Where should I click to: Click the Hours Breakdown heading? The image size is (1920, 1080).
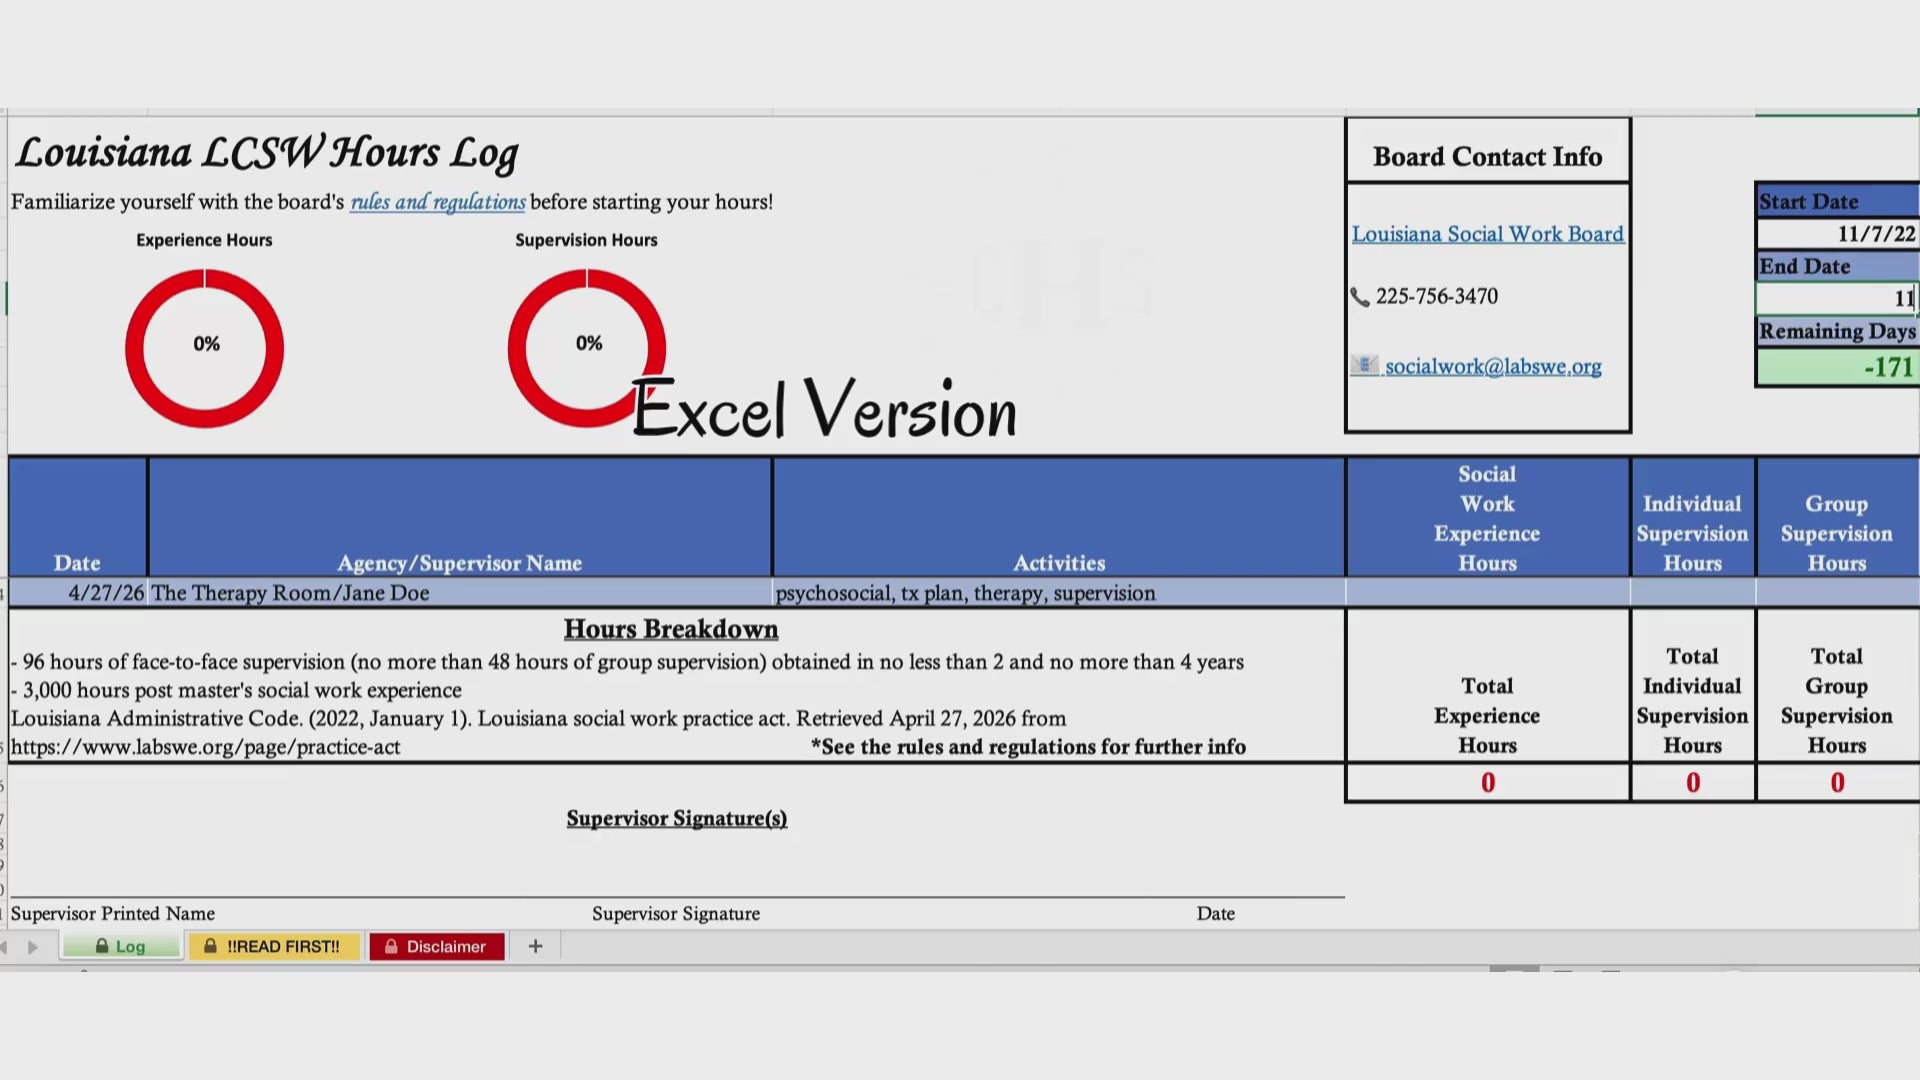tap(671, 629)
